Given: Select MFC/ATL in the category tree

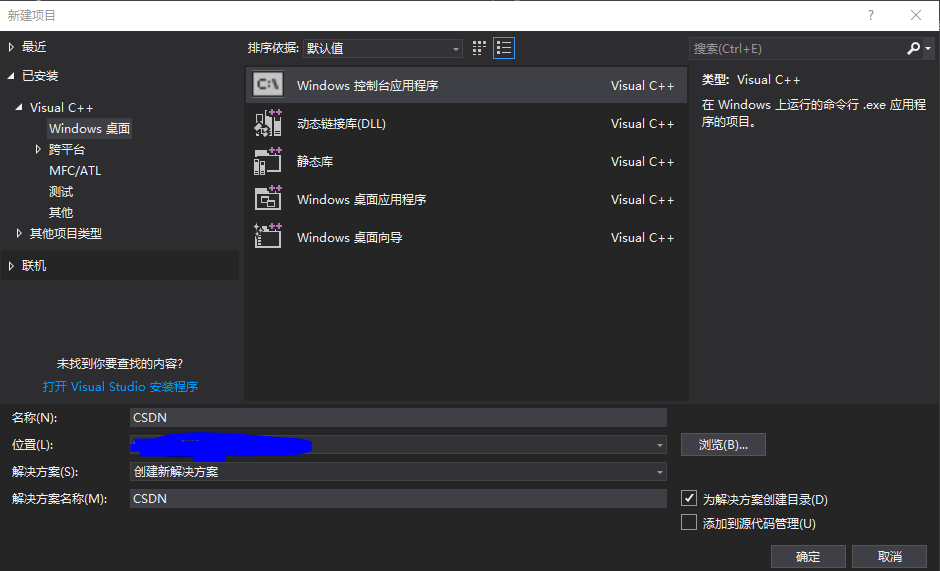Looking at the screenshot, I should 75,171.
